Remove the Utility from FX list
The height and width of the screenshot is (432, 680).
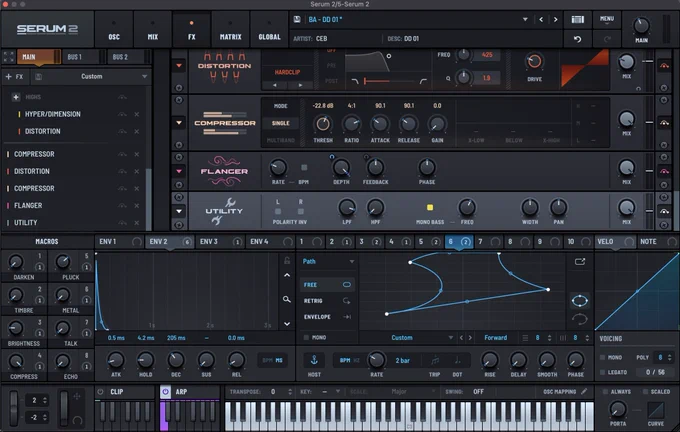click(x=137, y=223)
